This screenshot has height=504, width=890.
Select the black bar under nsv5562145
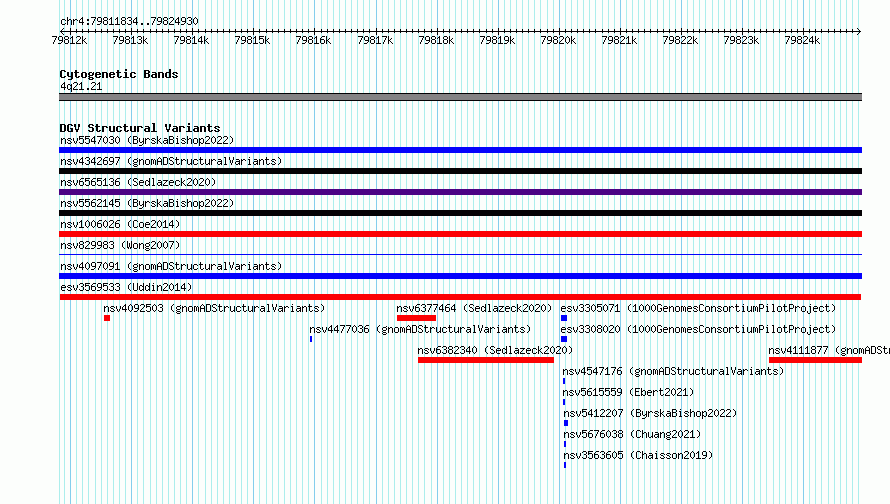tap(460, 213)
